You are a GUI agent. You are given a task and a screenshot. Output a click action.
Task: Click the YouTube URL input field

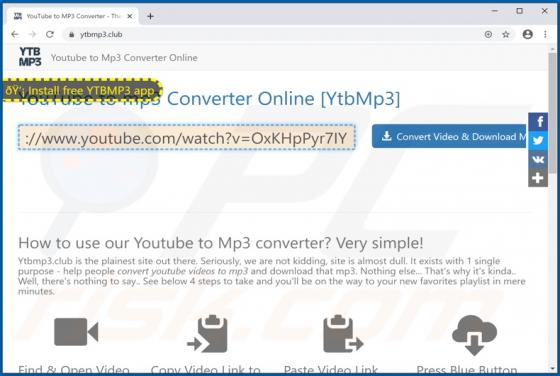click(x=186, y=137)
